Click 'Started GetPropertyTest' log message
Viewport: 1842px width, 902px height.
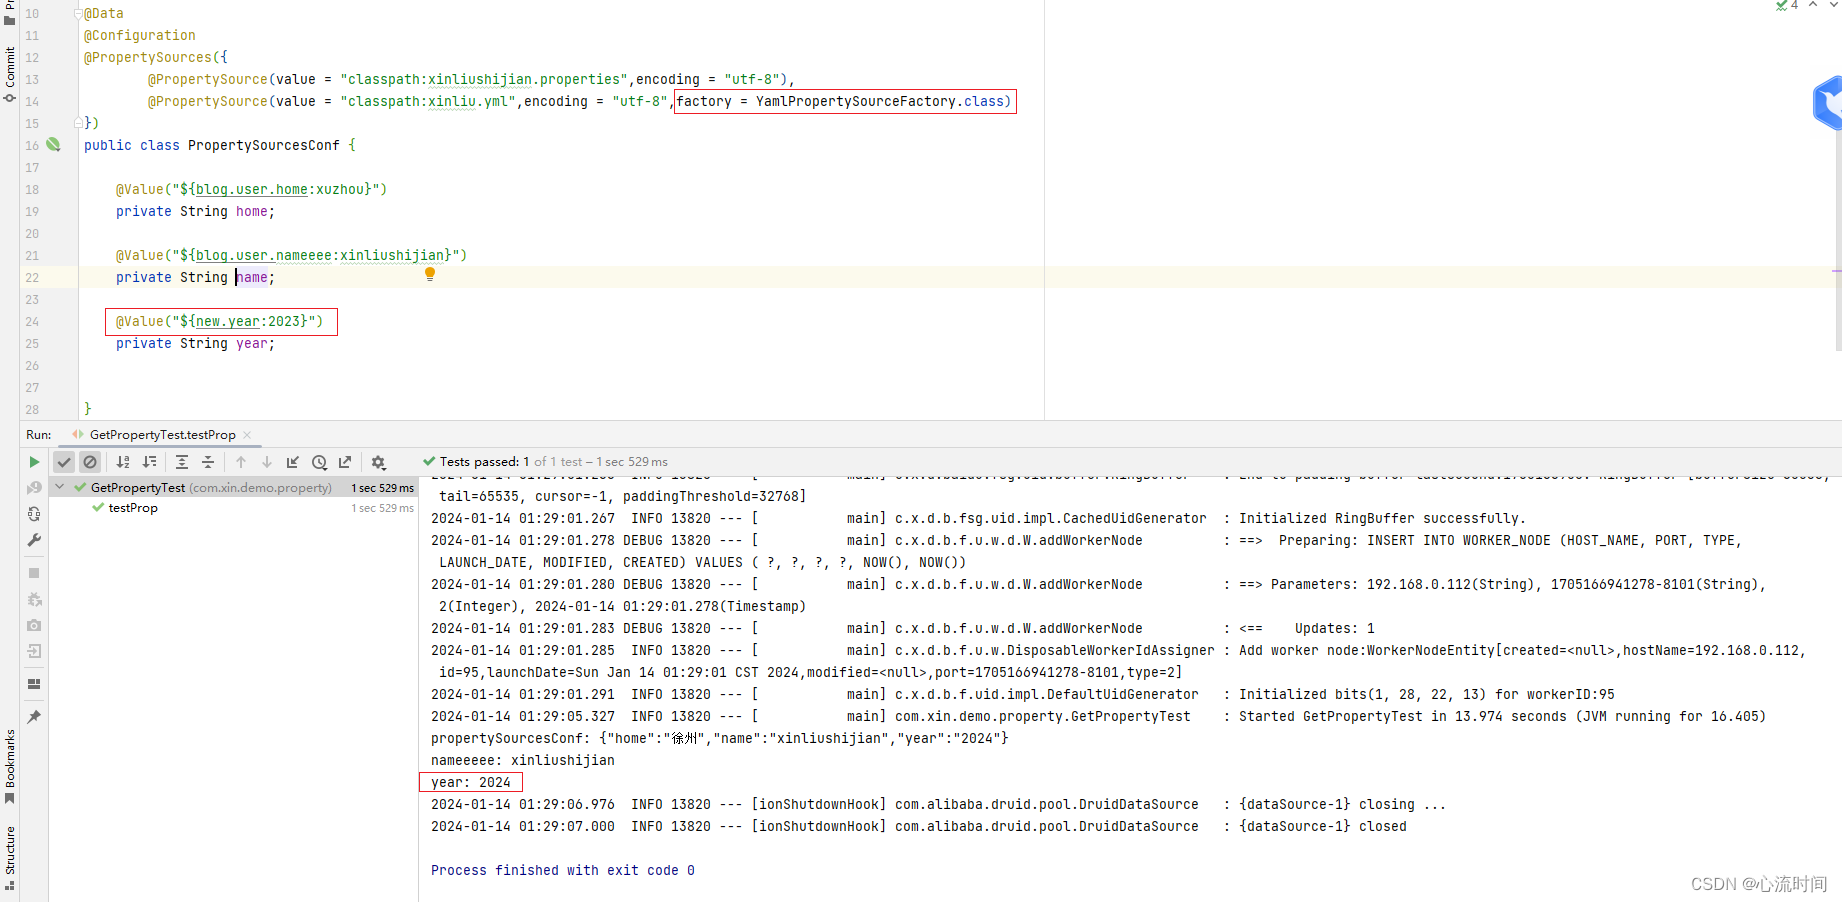(1503, 716)
